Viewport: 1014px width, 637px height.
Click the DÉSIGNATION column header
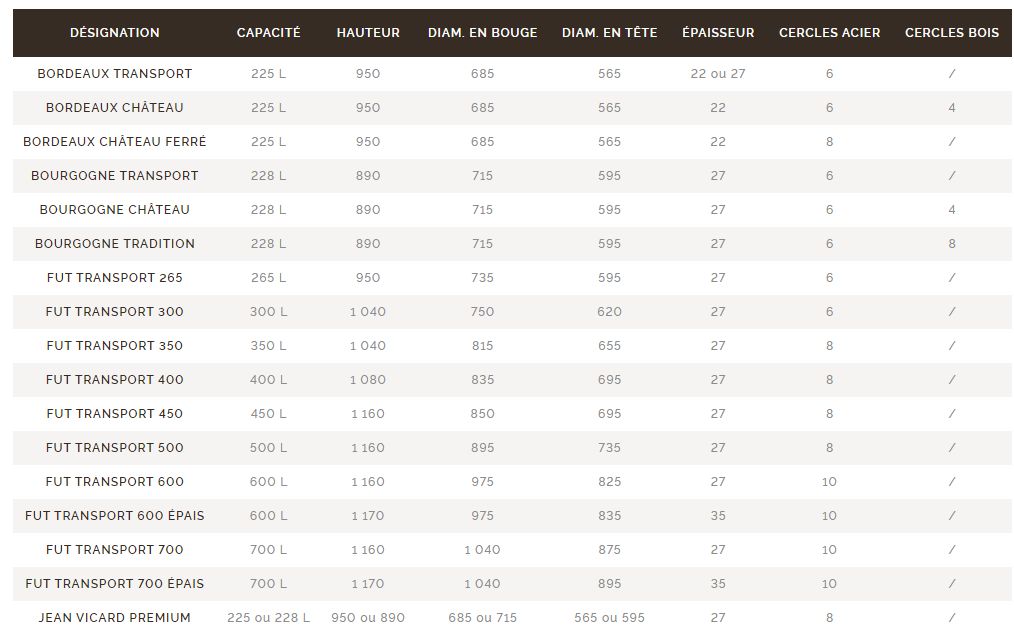click(x=115, y=33)
